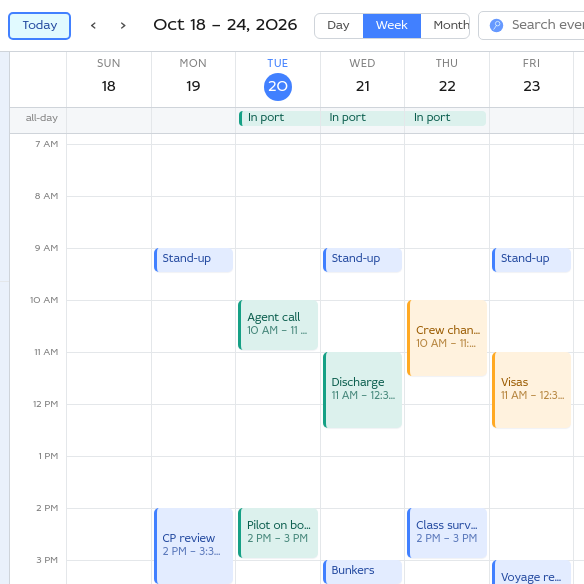Select Wednesday 21 column header
The height and width of the screenshot is (584, 584).
click(x=362, y=79)
